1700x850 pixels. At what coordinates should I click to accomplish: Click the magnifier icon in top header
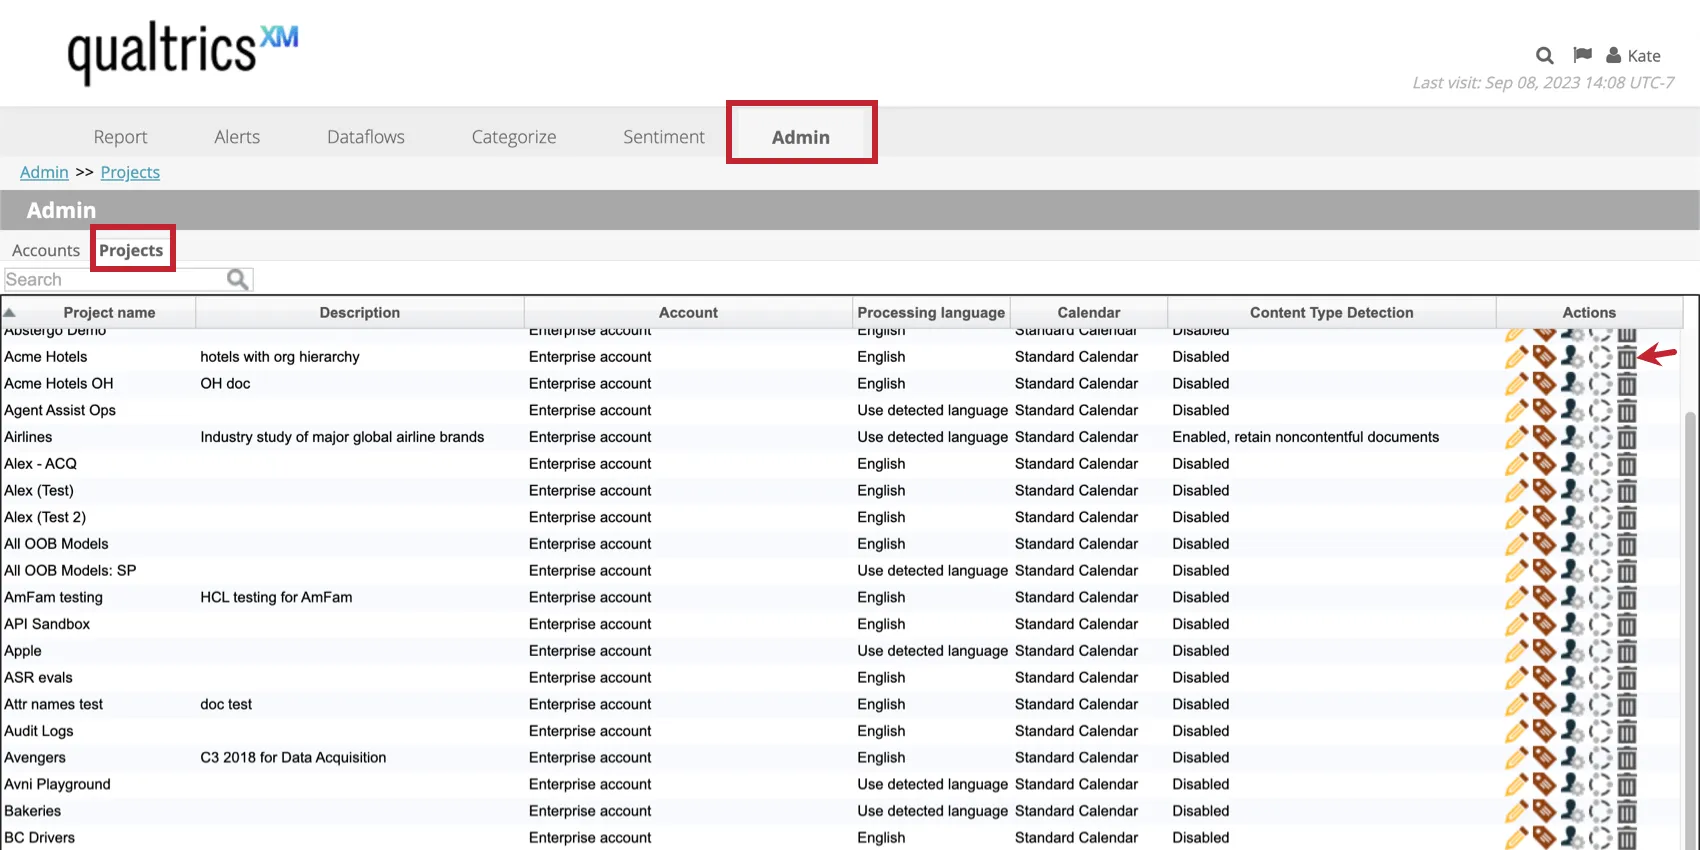[1545, 56]
